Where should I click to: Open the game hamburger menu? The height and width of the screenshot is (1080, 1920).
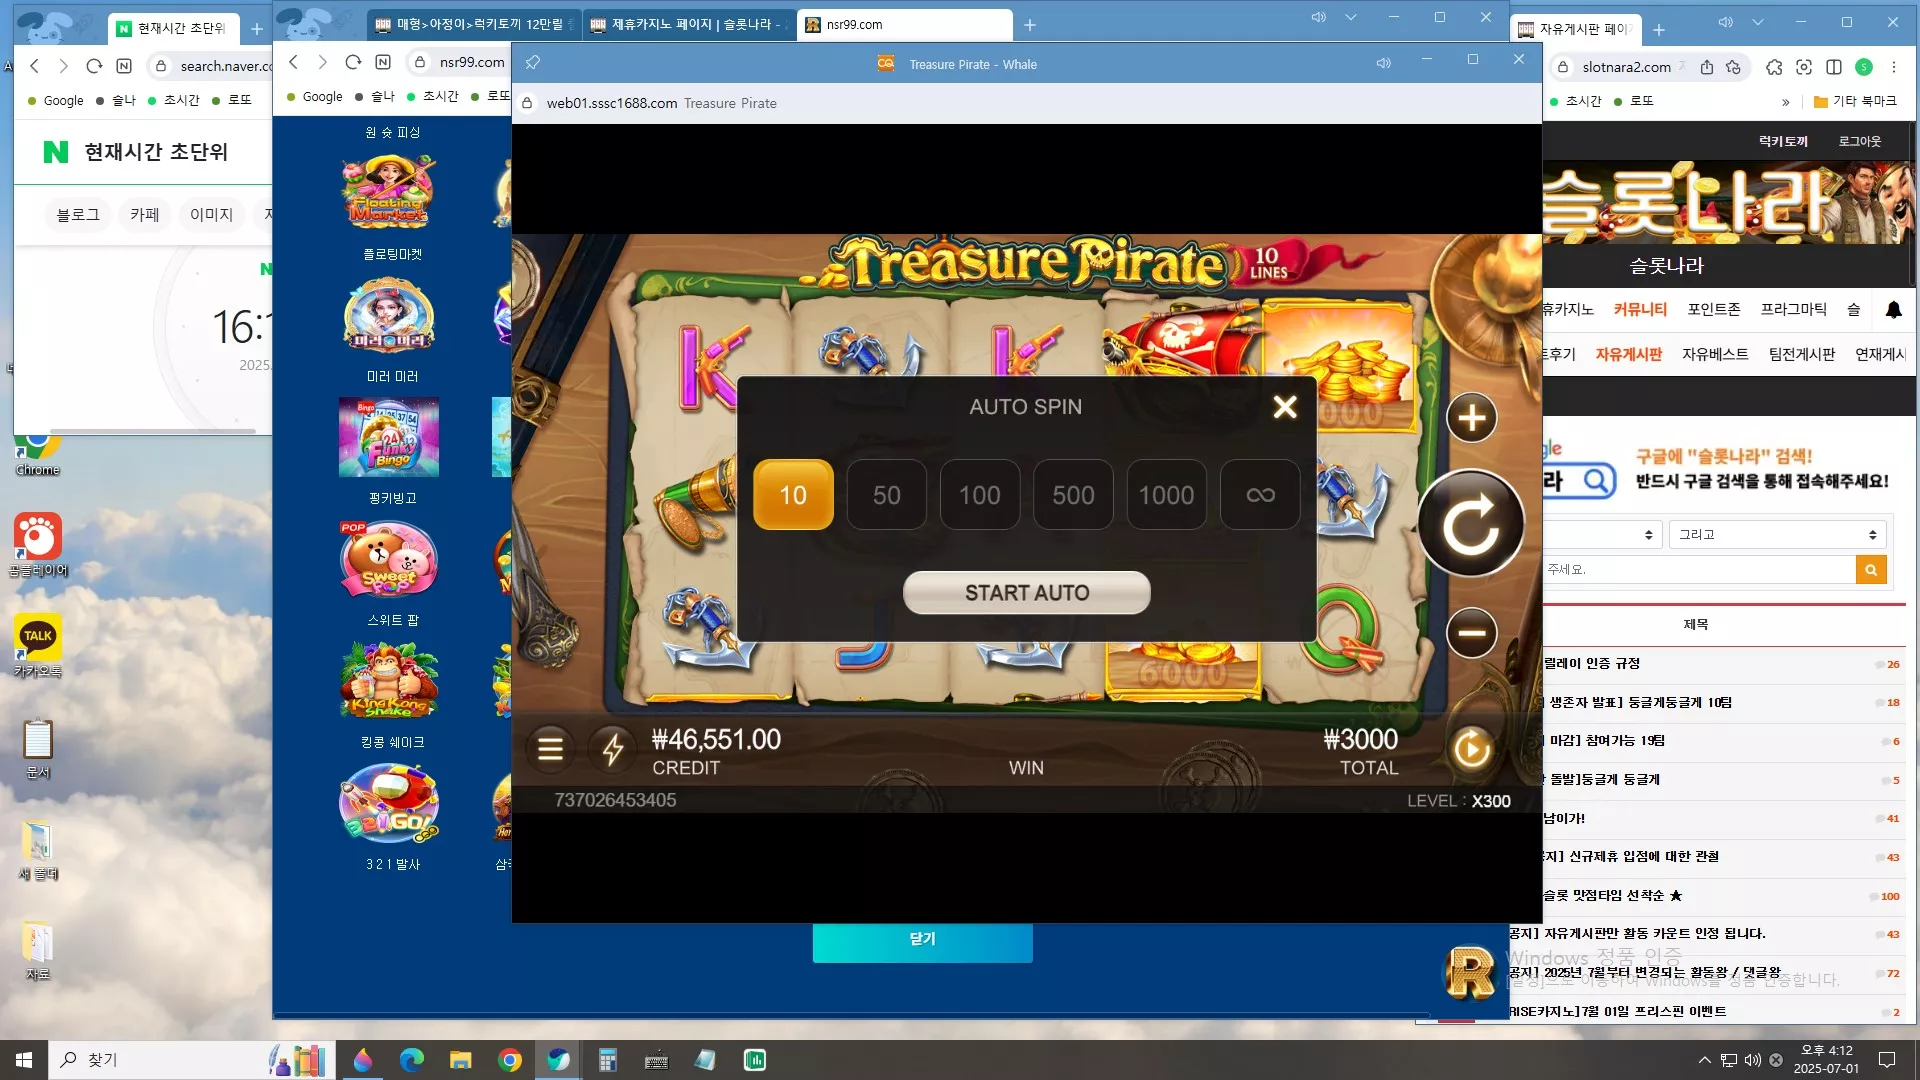click(550, 749)
